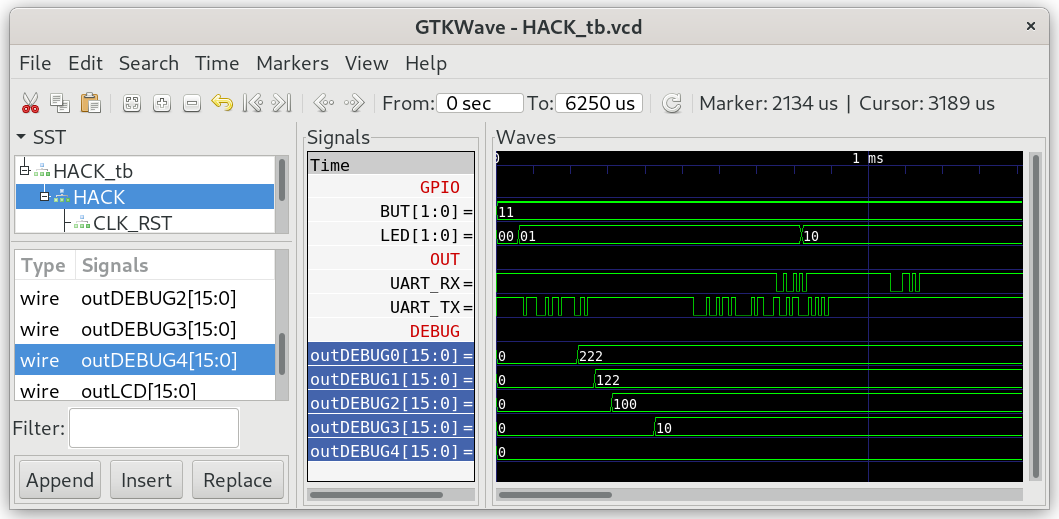Screen dimensions: 1059x519
Task: Select the LED[1:0] signal row
Action: [391, 236]
